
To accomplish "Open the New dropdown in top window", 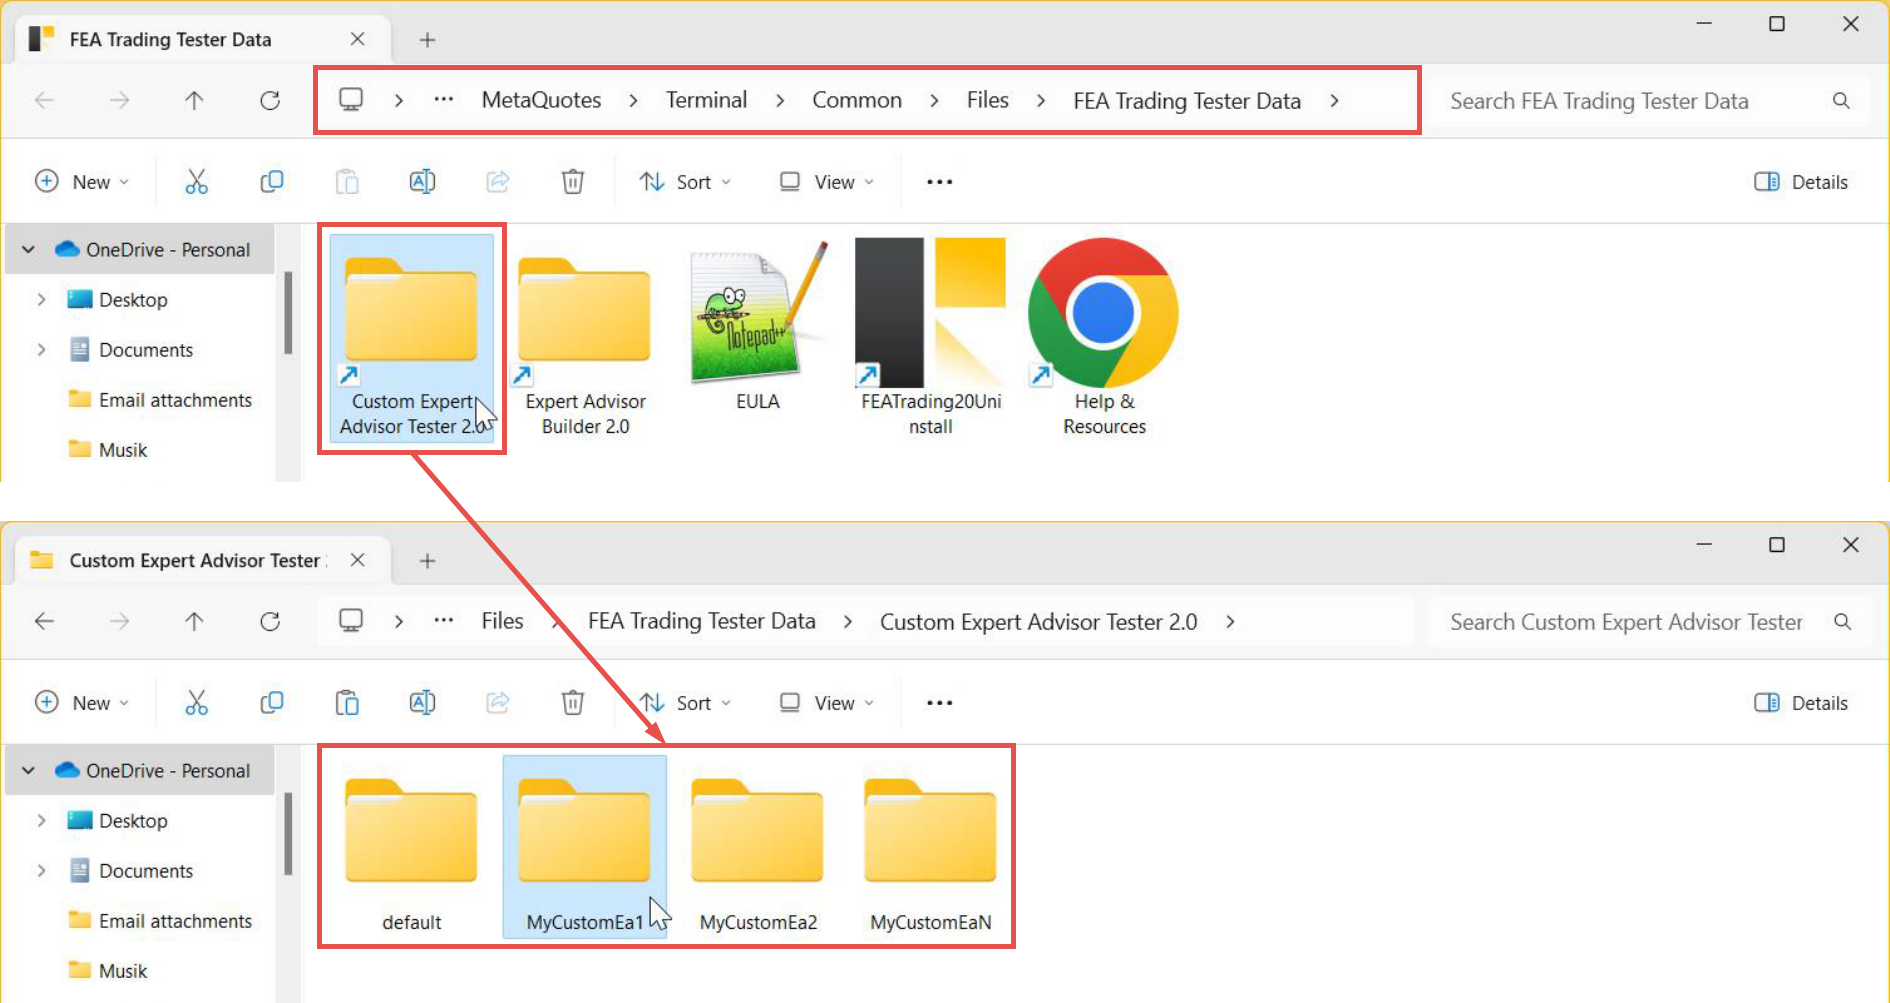I will click(82, 182).
